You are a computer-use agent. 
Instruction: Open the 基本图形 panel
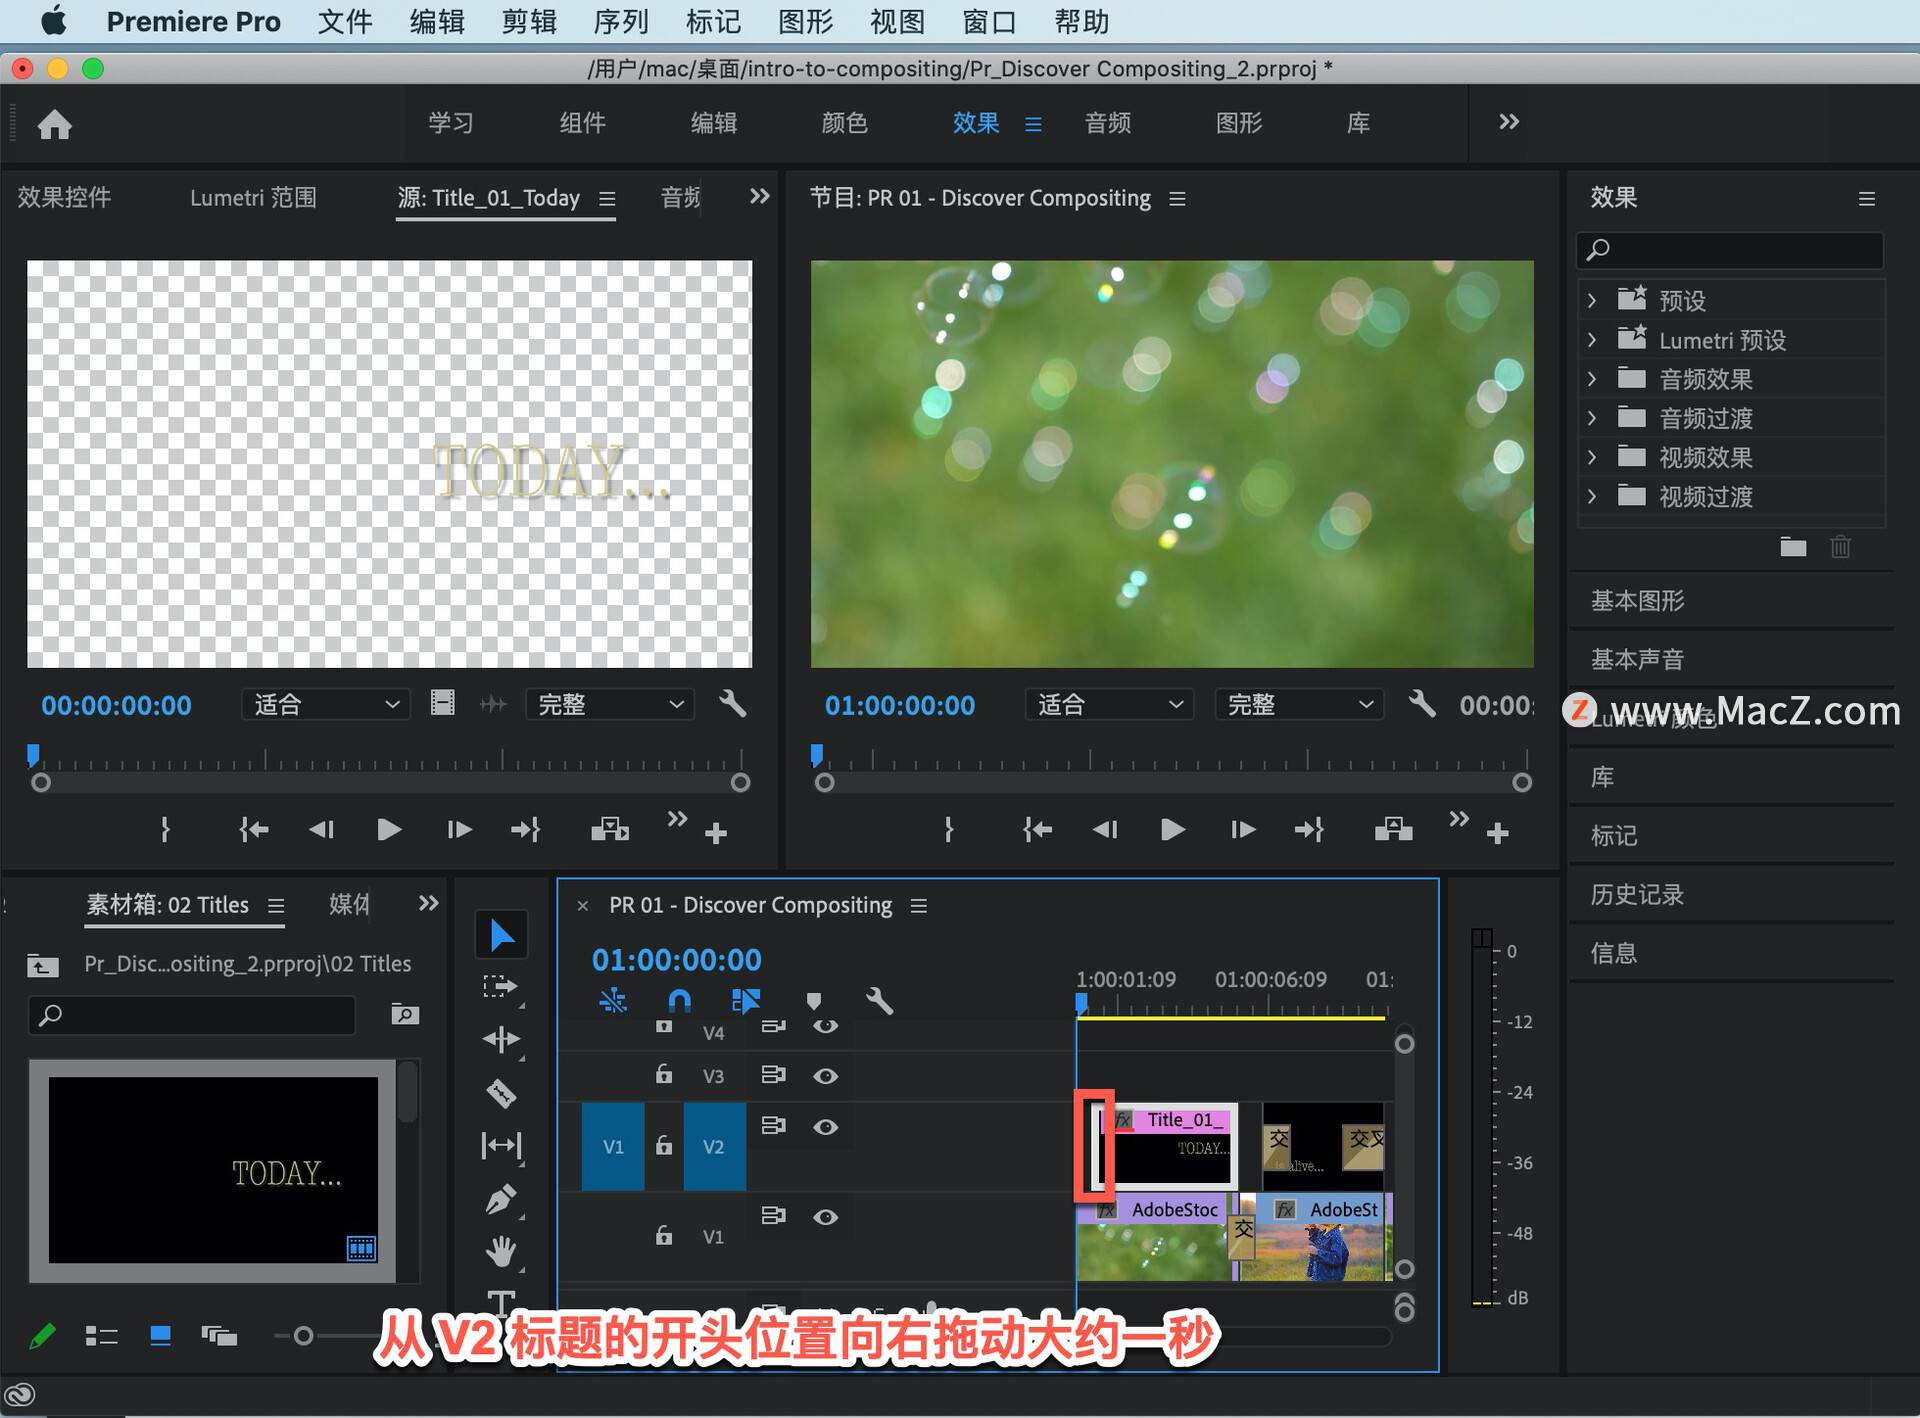(x=1637, y=601)
